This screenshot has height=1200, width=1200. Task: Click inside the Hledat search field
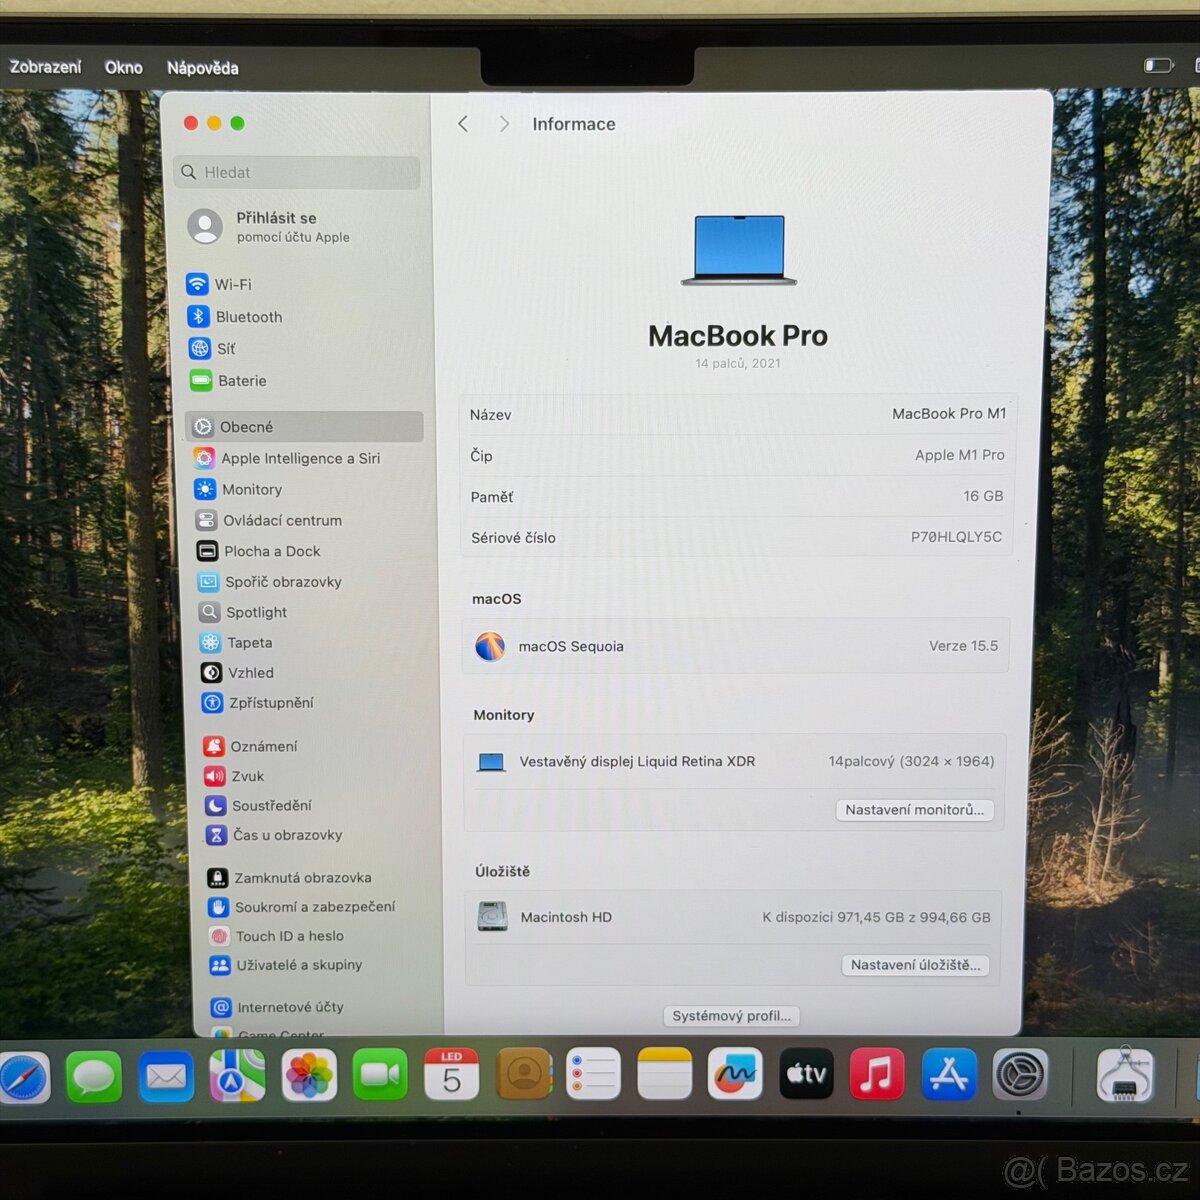tap(297, 172)
